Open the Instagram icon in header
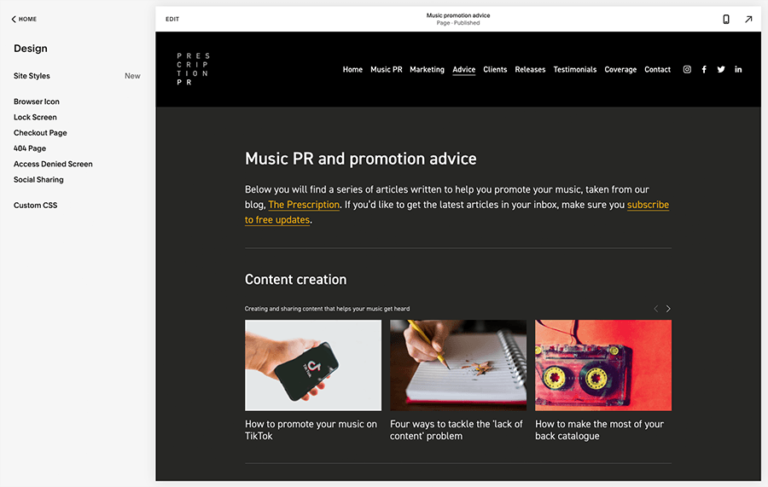This screenshot has height=487, width=768. point(687,70)
